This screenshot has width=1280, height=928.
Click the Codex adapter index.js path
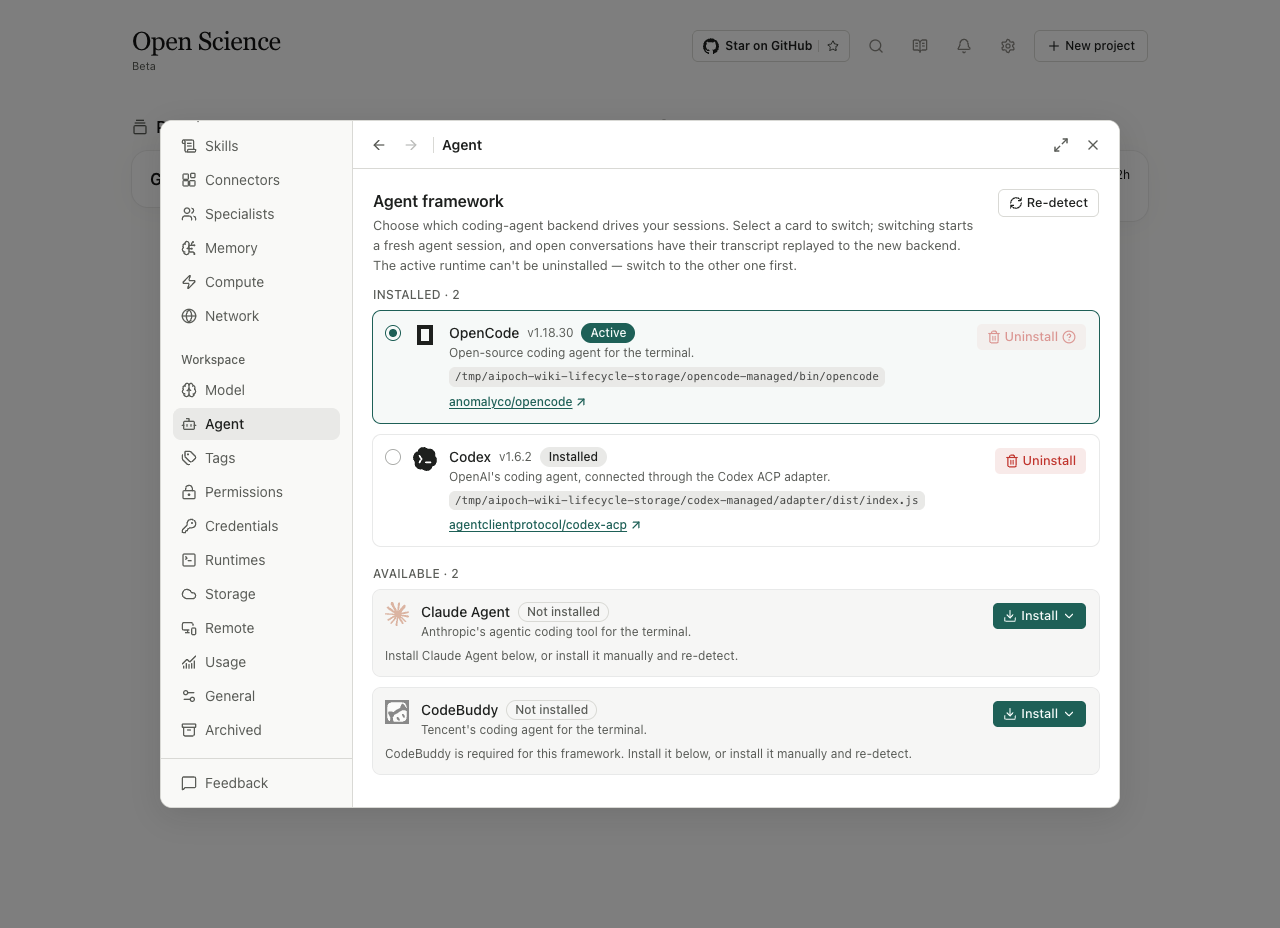[x=687, y=500]
